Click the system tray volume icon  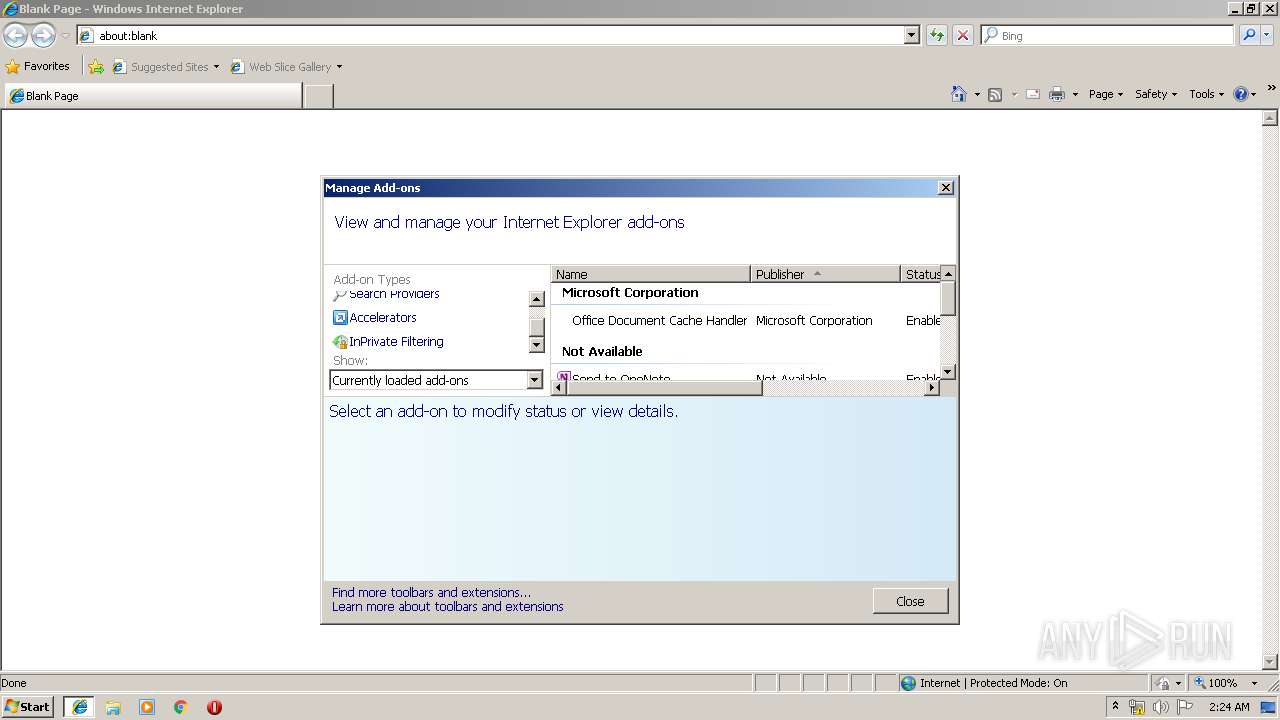pos(1160,707)
